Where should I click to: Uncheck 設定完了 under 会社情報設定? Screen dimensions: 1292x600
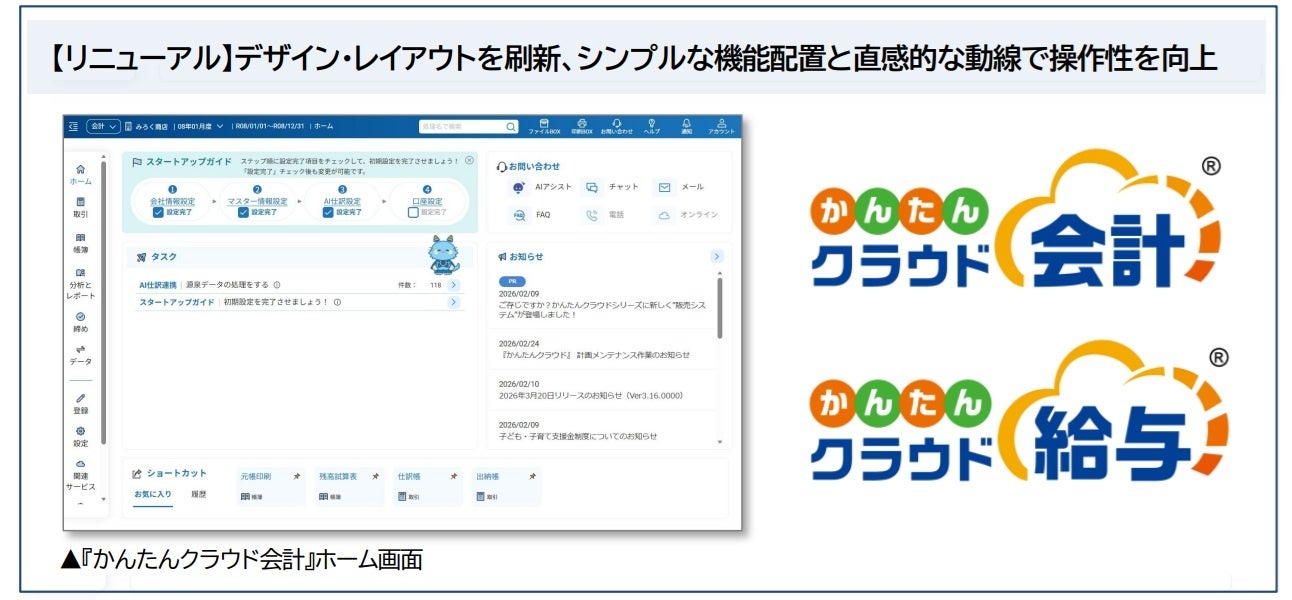[158, 212]
